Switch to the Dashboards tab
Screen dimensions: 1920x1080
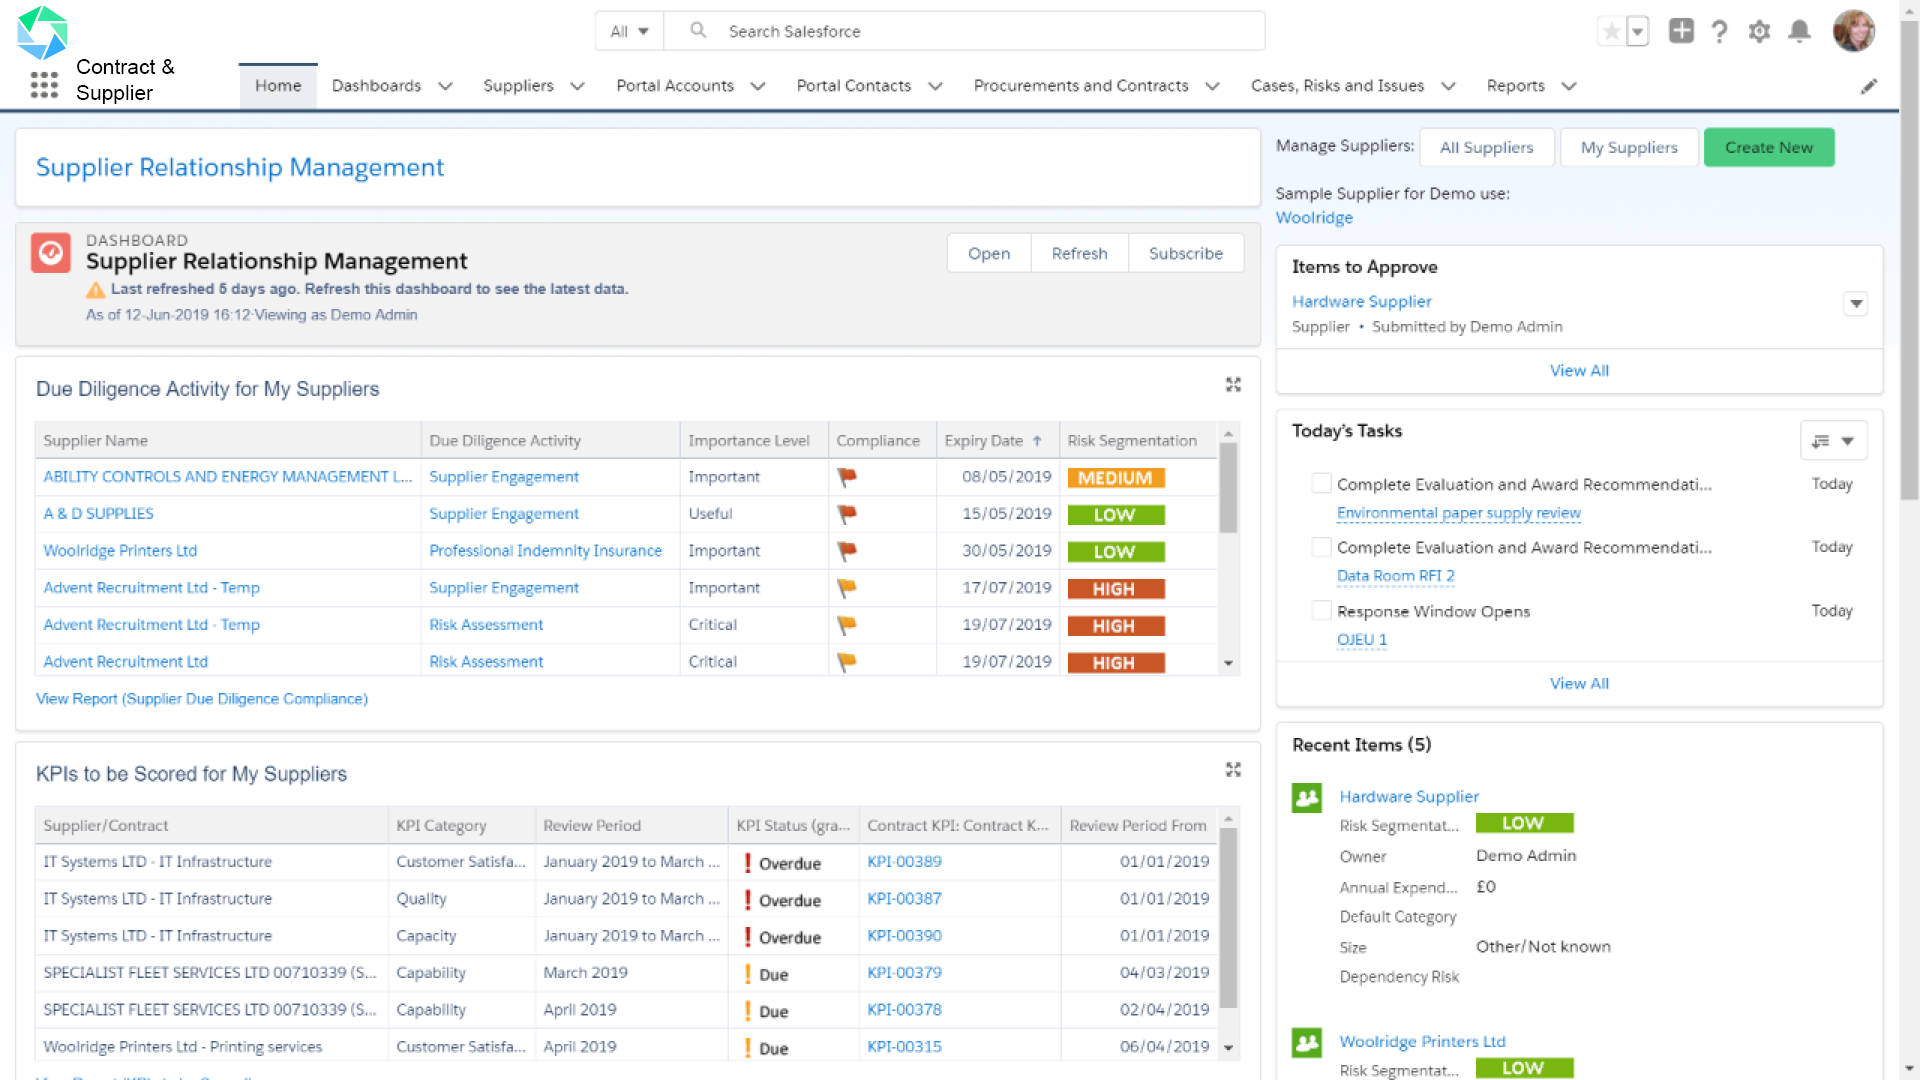376,86
